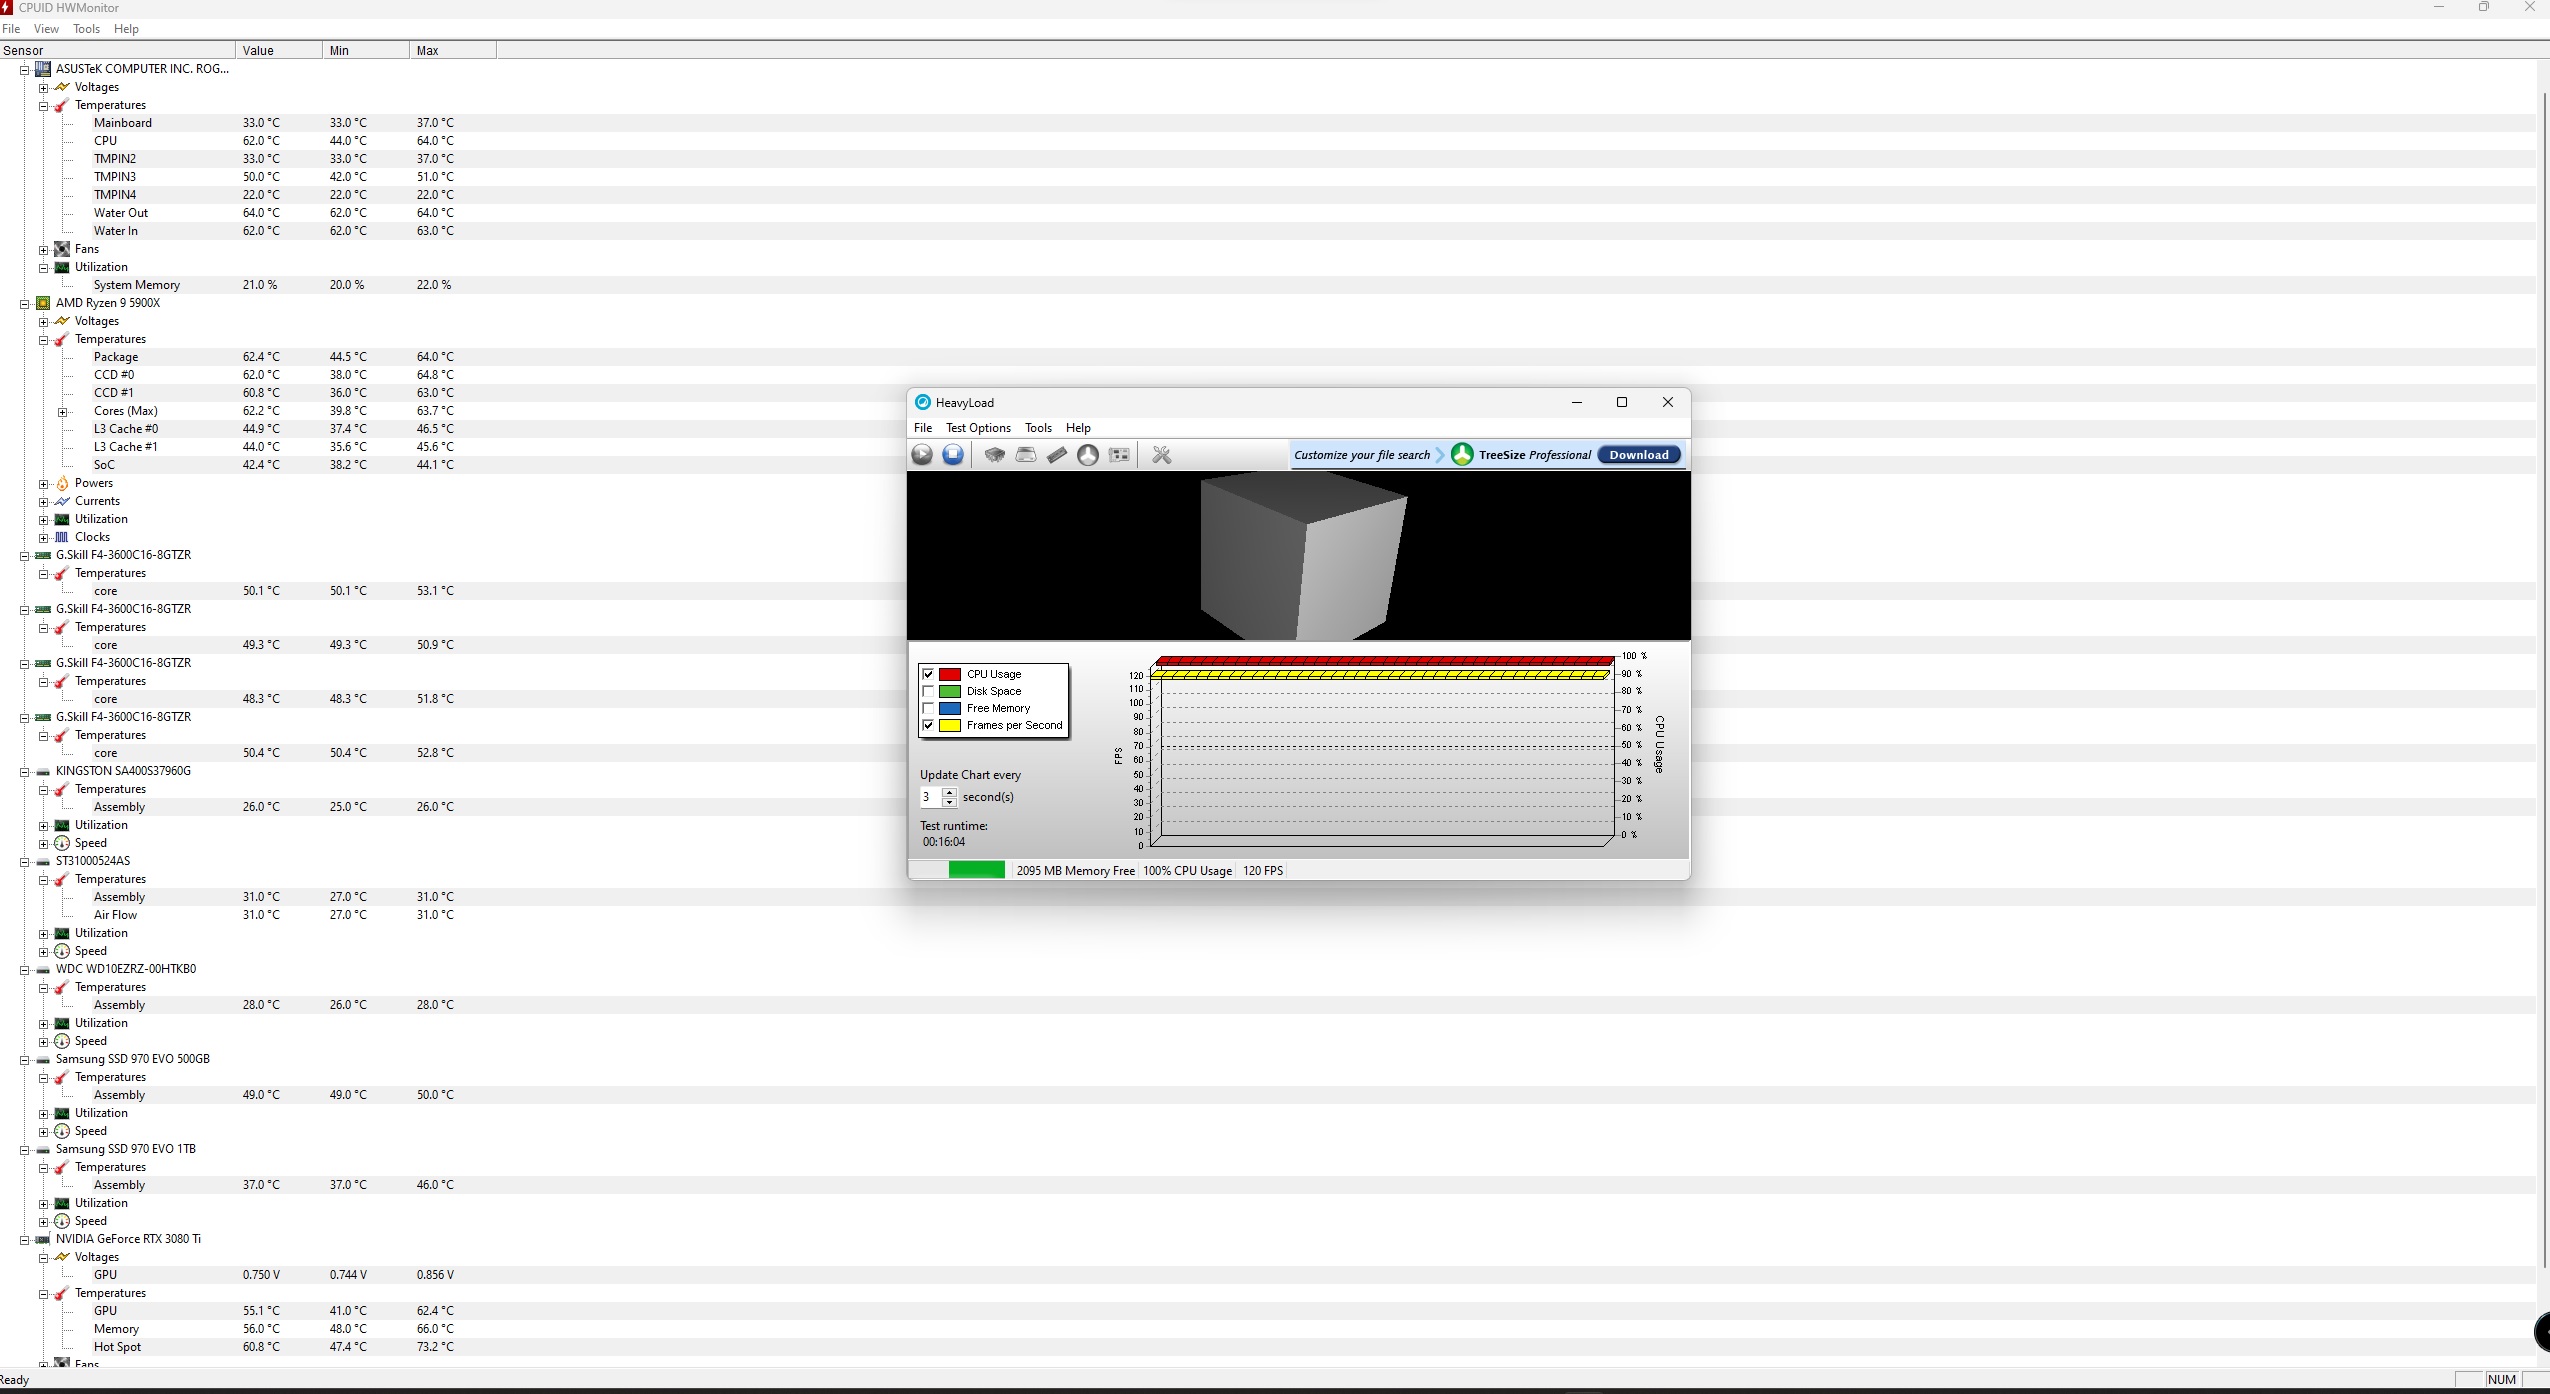Image resolution: width=2550 pixels, height=1394 pixels.
Task: Expand Fans under ASUSTeK mainboard
Action: click(44, 250)
